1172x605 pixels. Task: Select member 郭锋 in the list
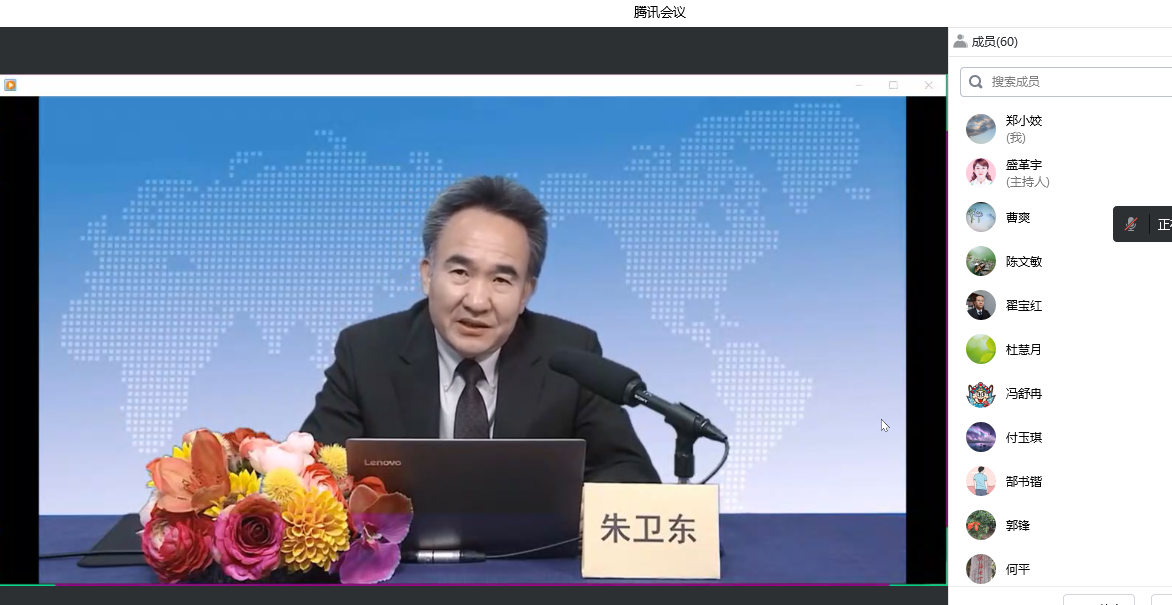(1017, 525)
